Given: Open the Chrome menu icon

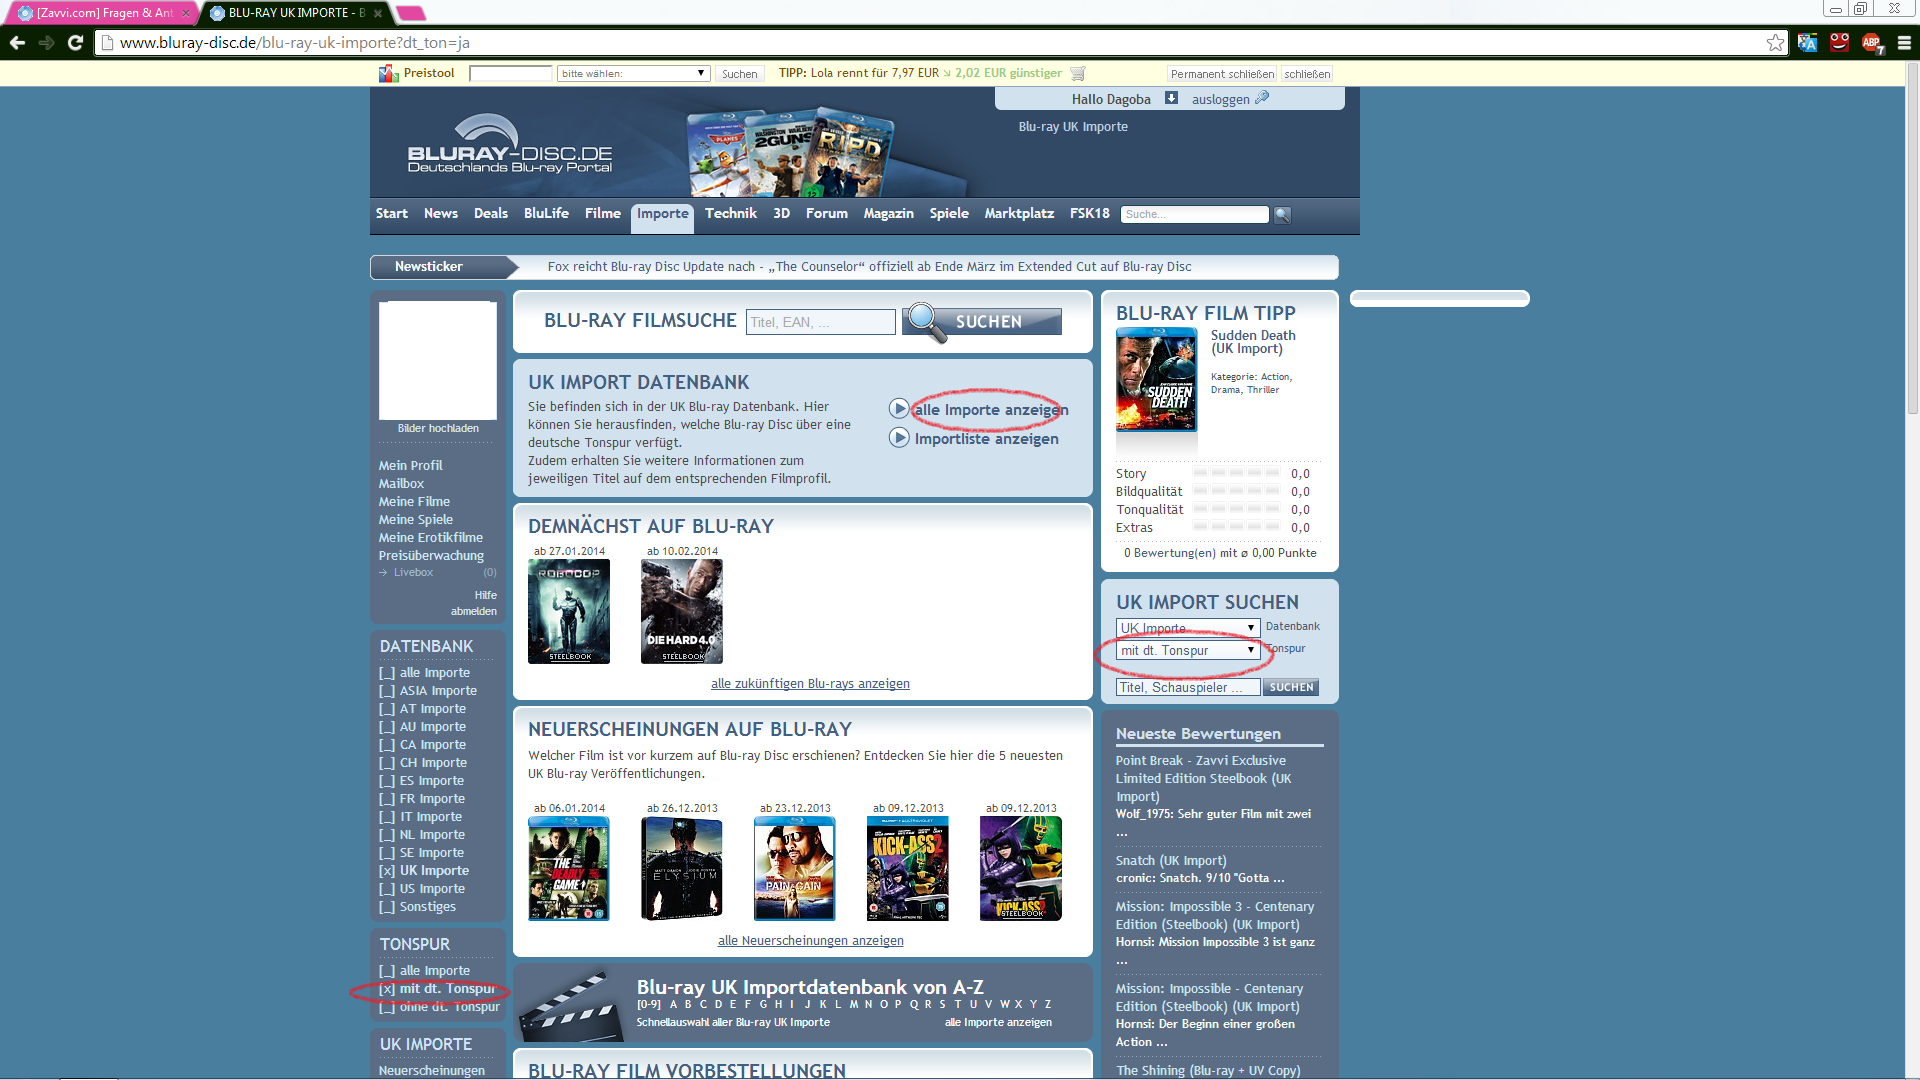Looking at the screenshot, I should pos(1904,42).
